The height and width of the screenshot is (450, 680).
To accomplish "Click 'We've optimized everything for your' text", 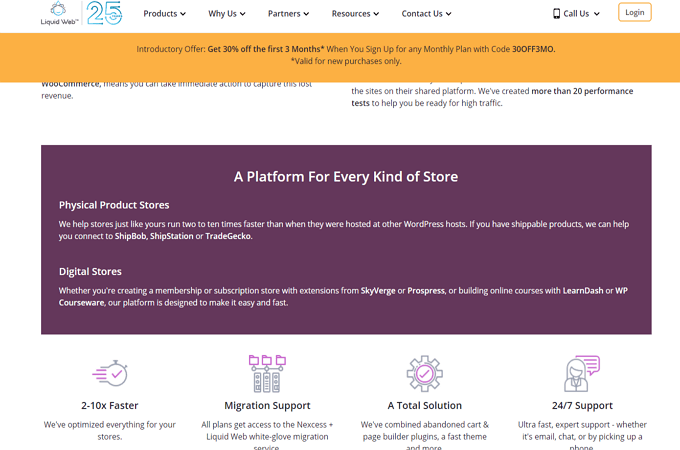I will (110, 425).
